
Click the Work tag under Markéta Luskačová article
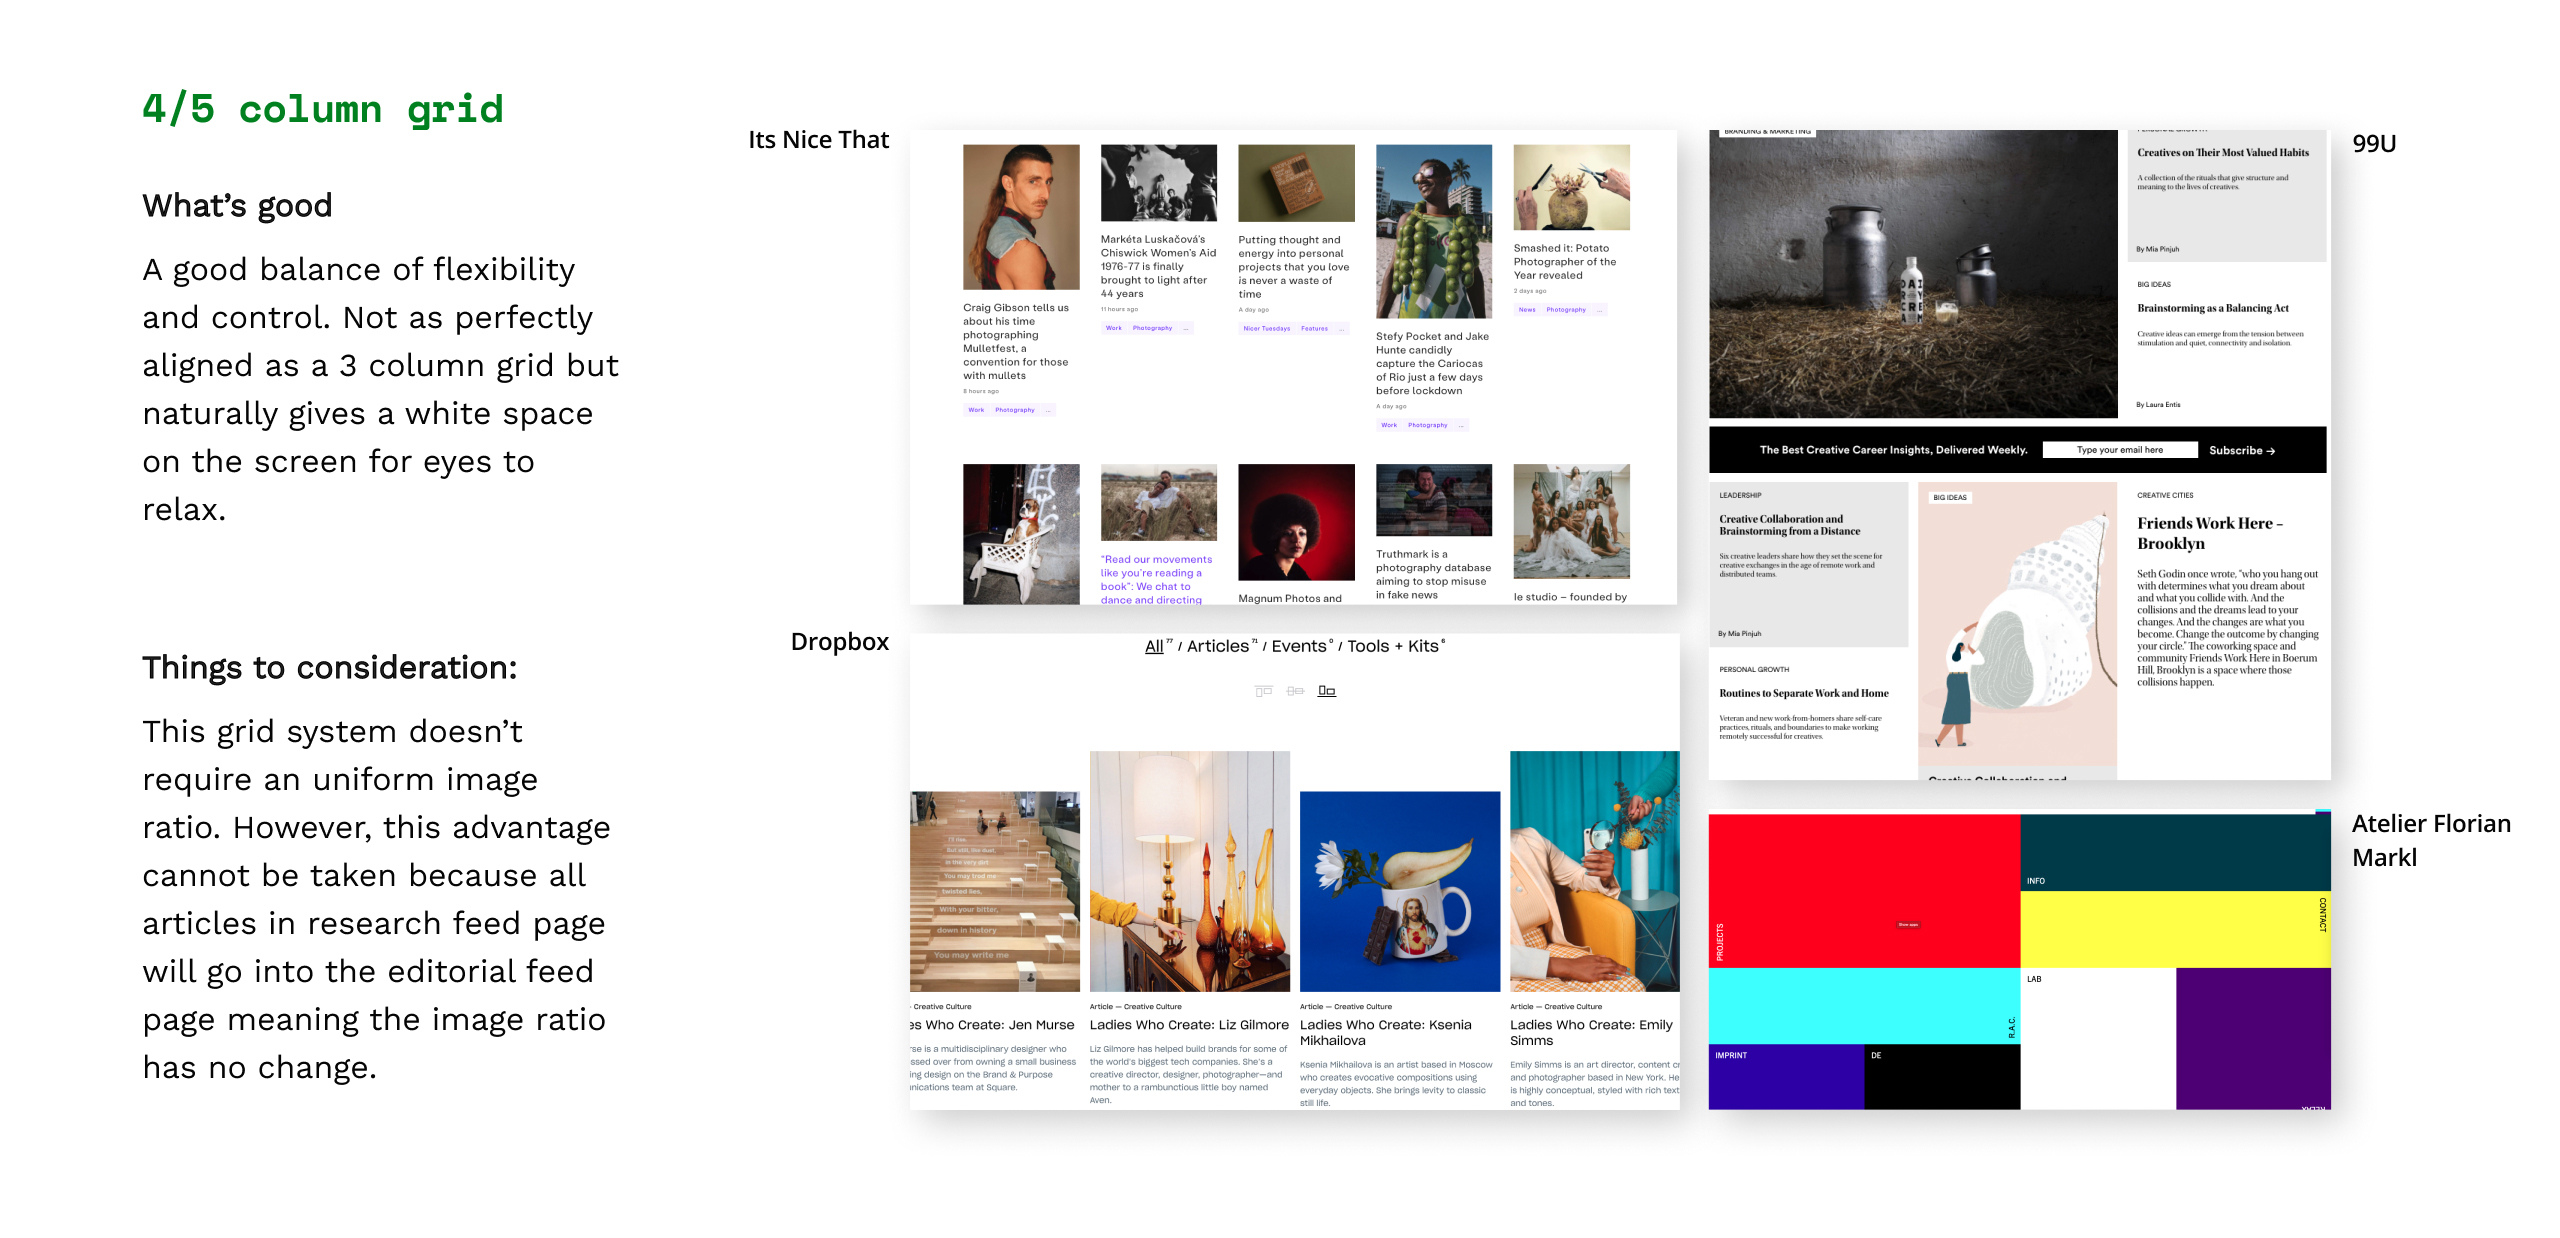point(1114,328)
